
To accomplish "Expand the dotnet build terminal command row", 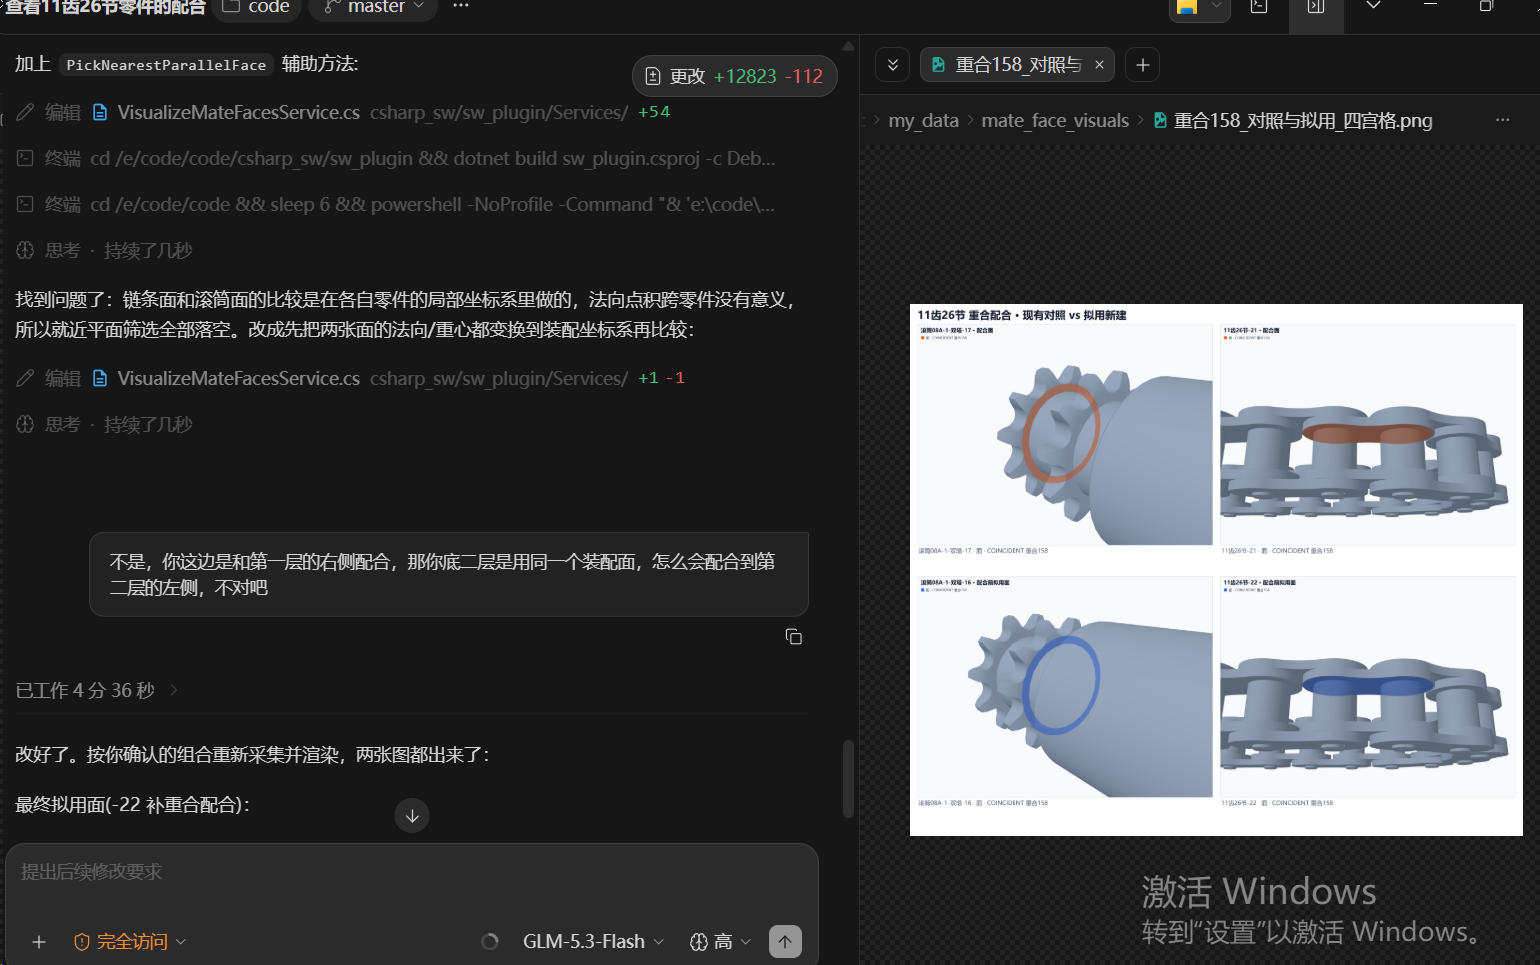I will pos(396,158).
